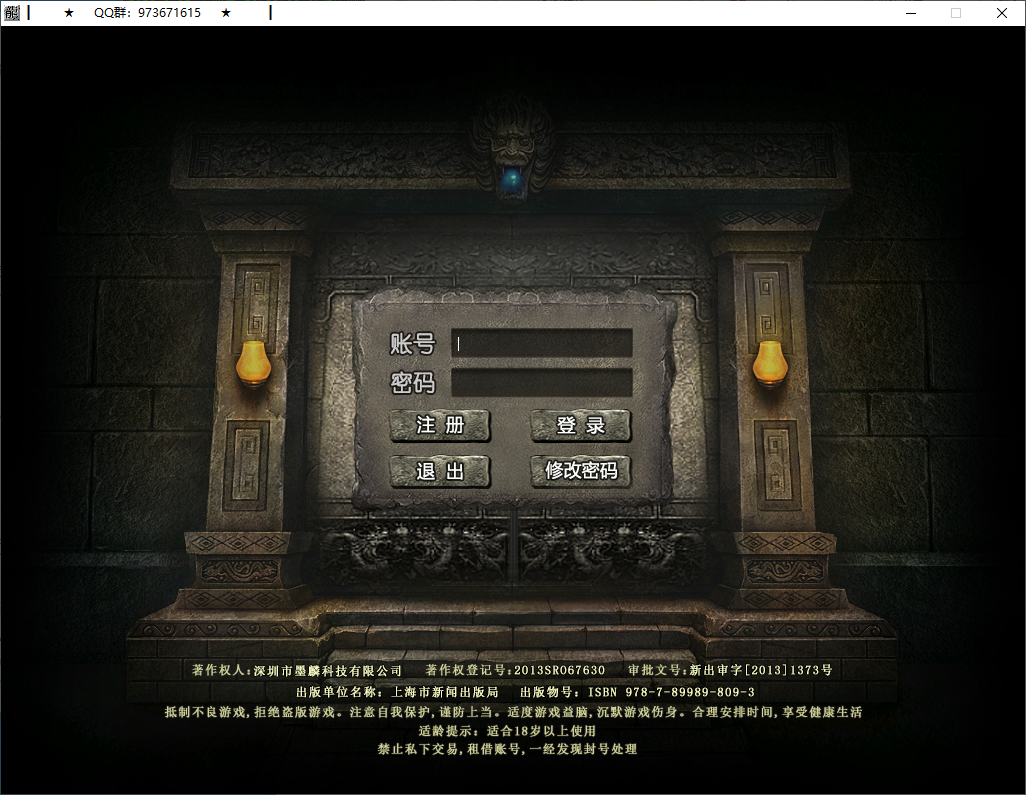Click the right torch lamp on the pillar
The height and width of the screenshot is (795, 1026).
(771, 362)
